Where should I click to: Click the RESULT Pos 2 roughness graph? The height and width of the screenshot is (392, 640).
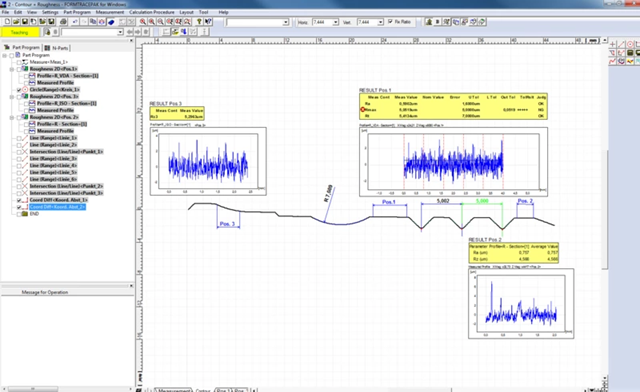[x=521, y=303]
